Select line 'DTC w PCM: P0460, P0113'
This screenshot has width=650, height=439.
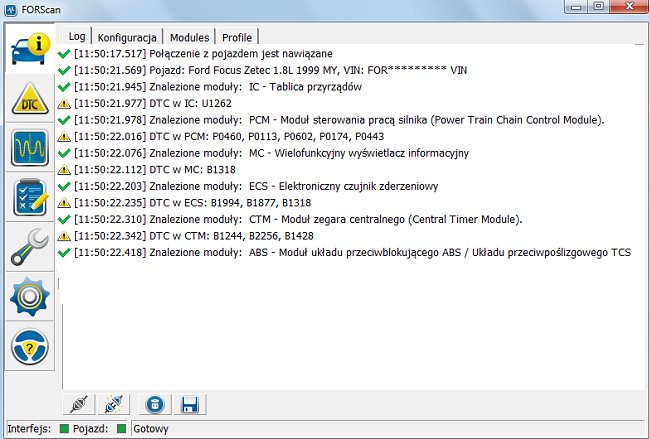pos(229,137)
